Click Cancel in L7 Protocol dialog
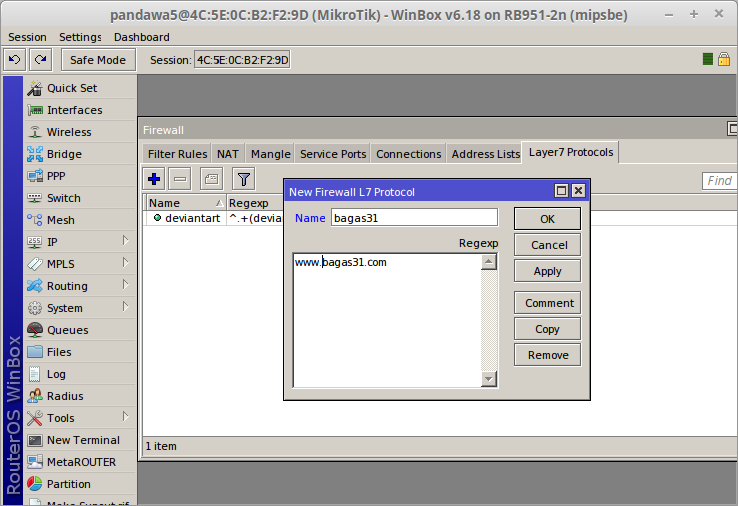Viewport: 738px width, 506px height. click(547, 245)
